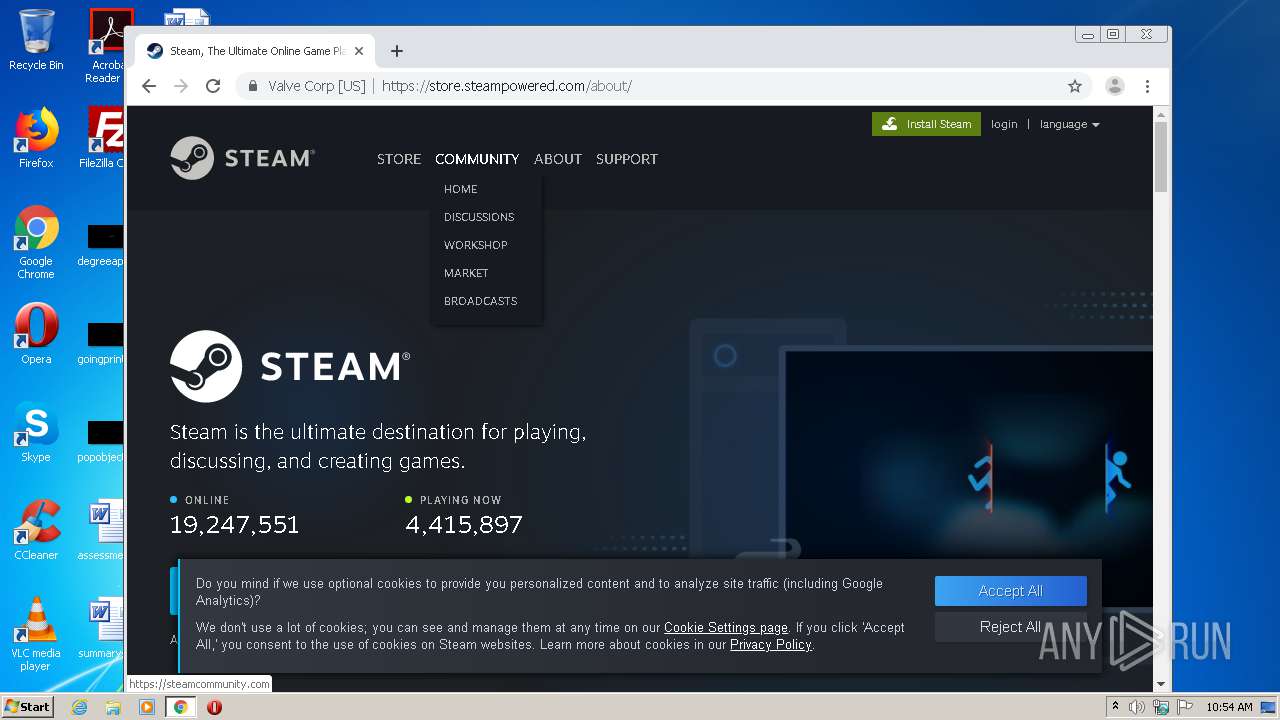Screen dimensions: 1280x720
Task: Close the Steam browser tab
Action: tap(359, 51)
